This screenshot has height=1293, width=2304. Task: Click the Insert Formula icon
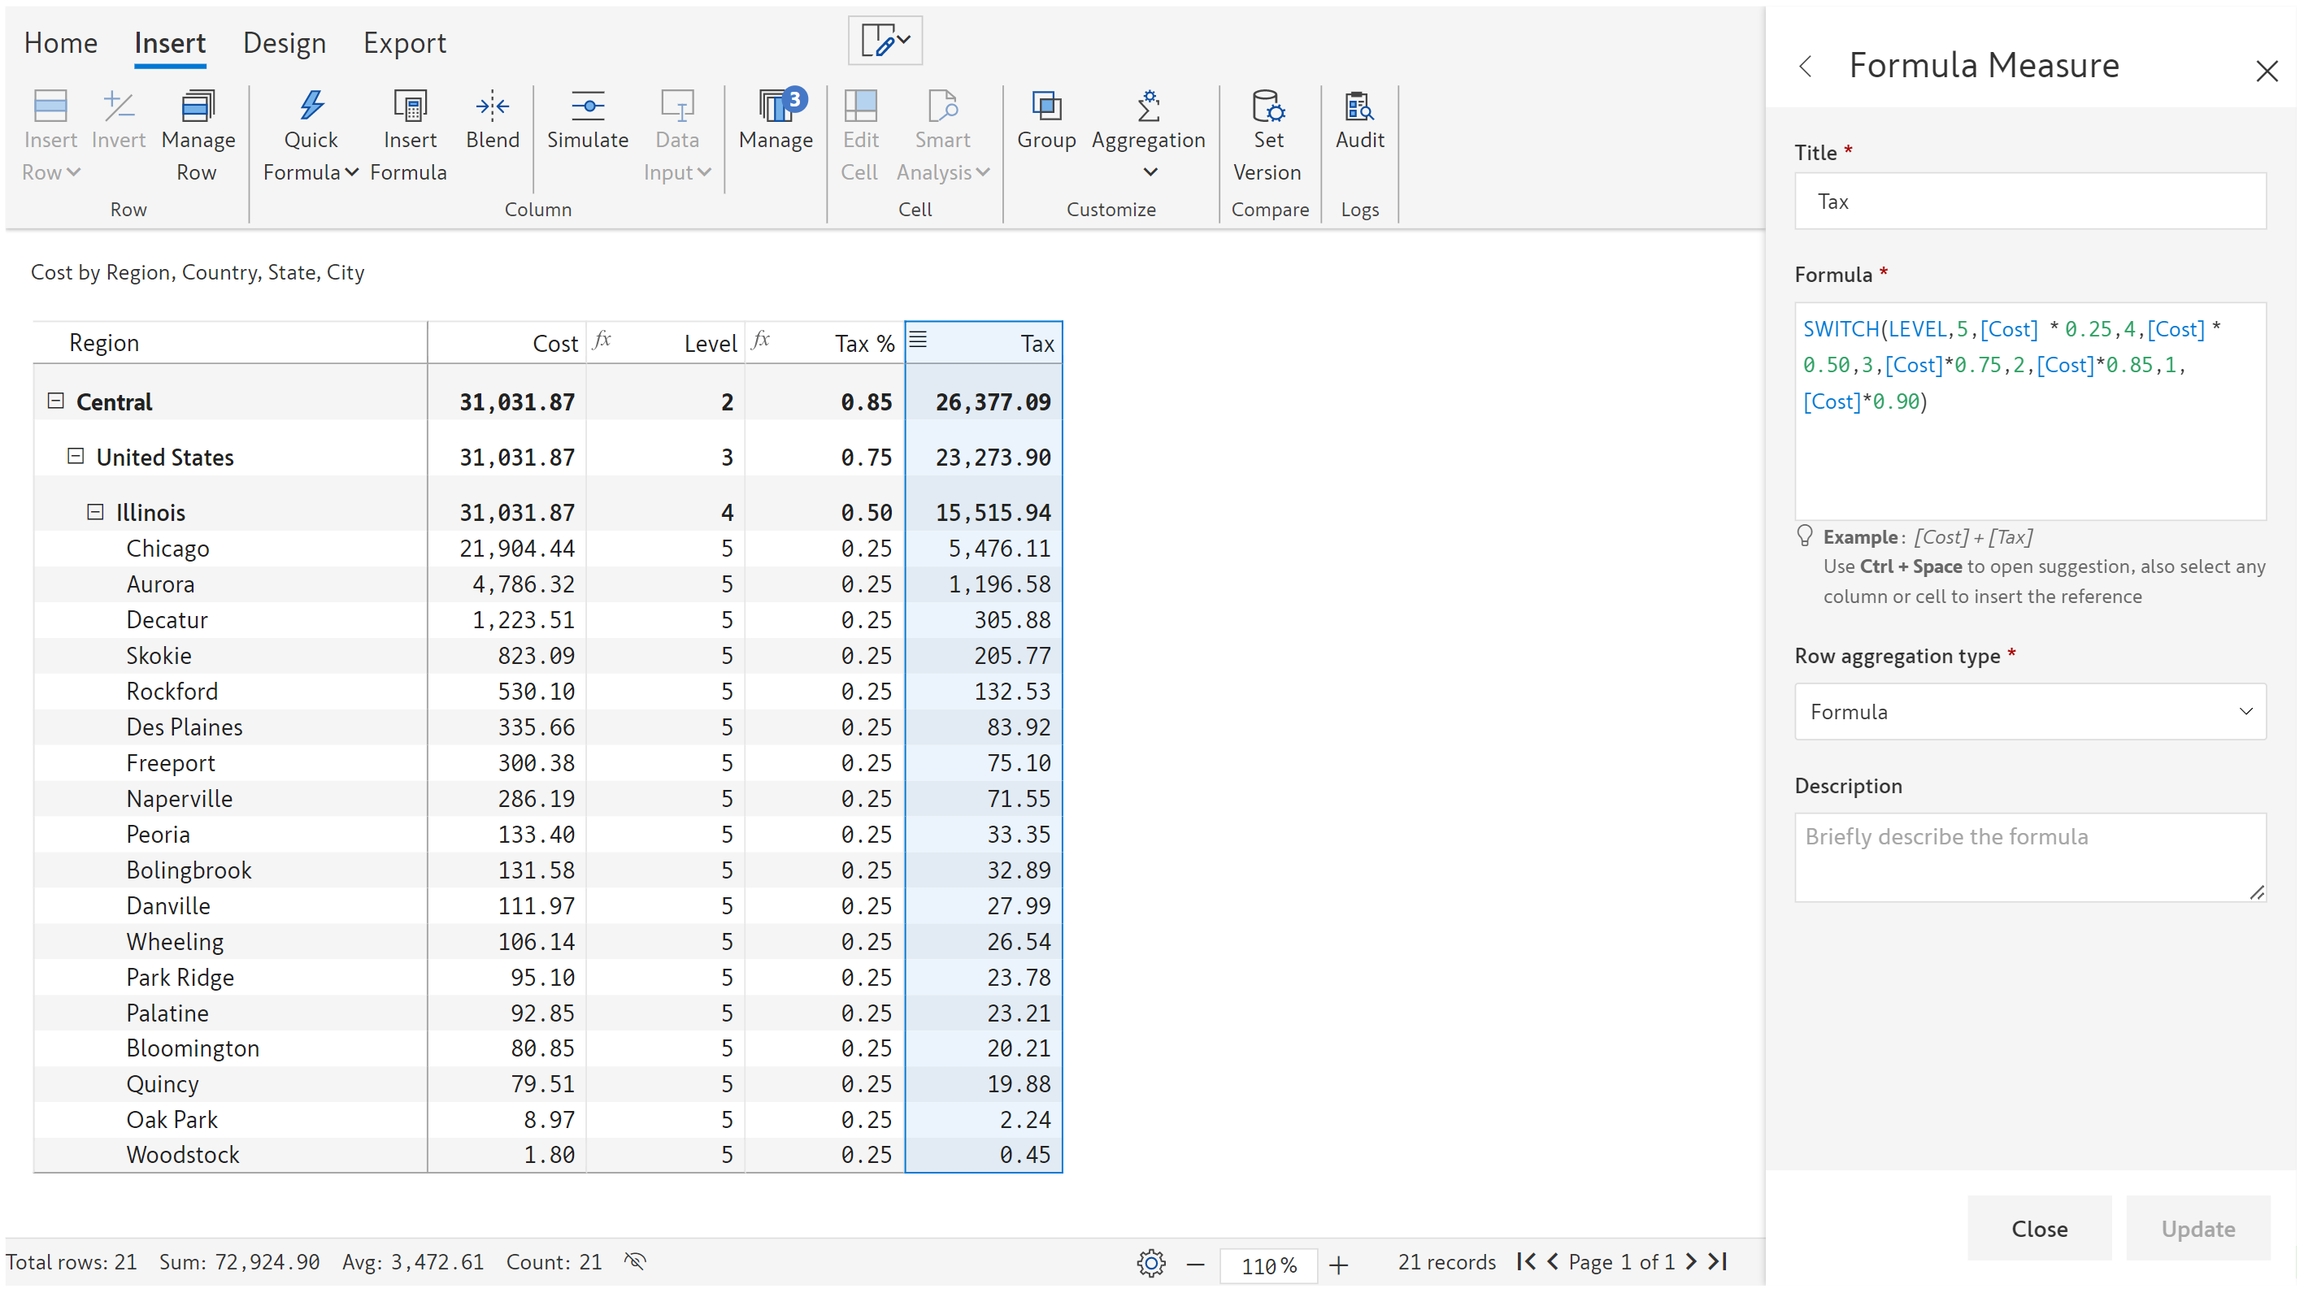point(409,107)
